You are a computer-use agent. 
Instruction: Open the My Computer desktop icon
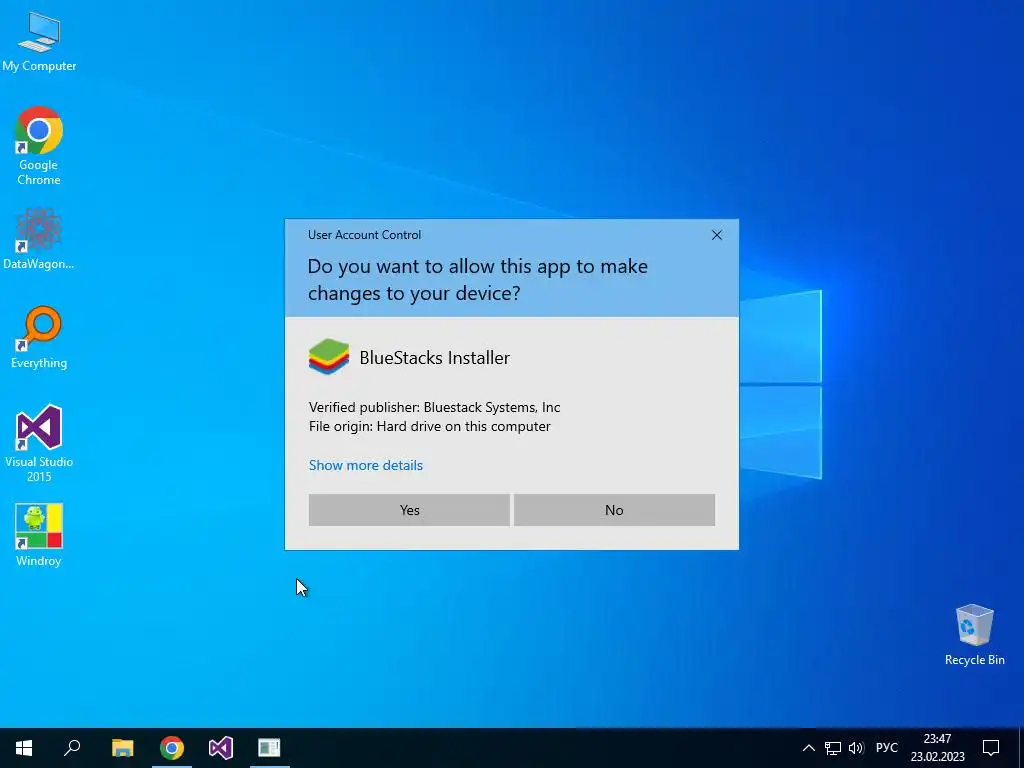click(x=39, y=40)
